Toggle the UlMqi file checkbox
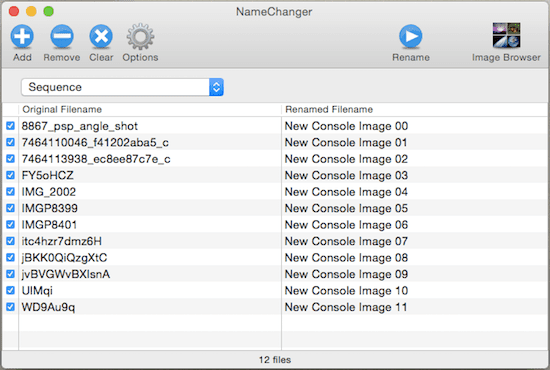 click(x=11, y=290)
